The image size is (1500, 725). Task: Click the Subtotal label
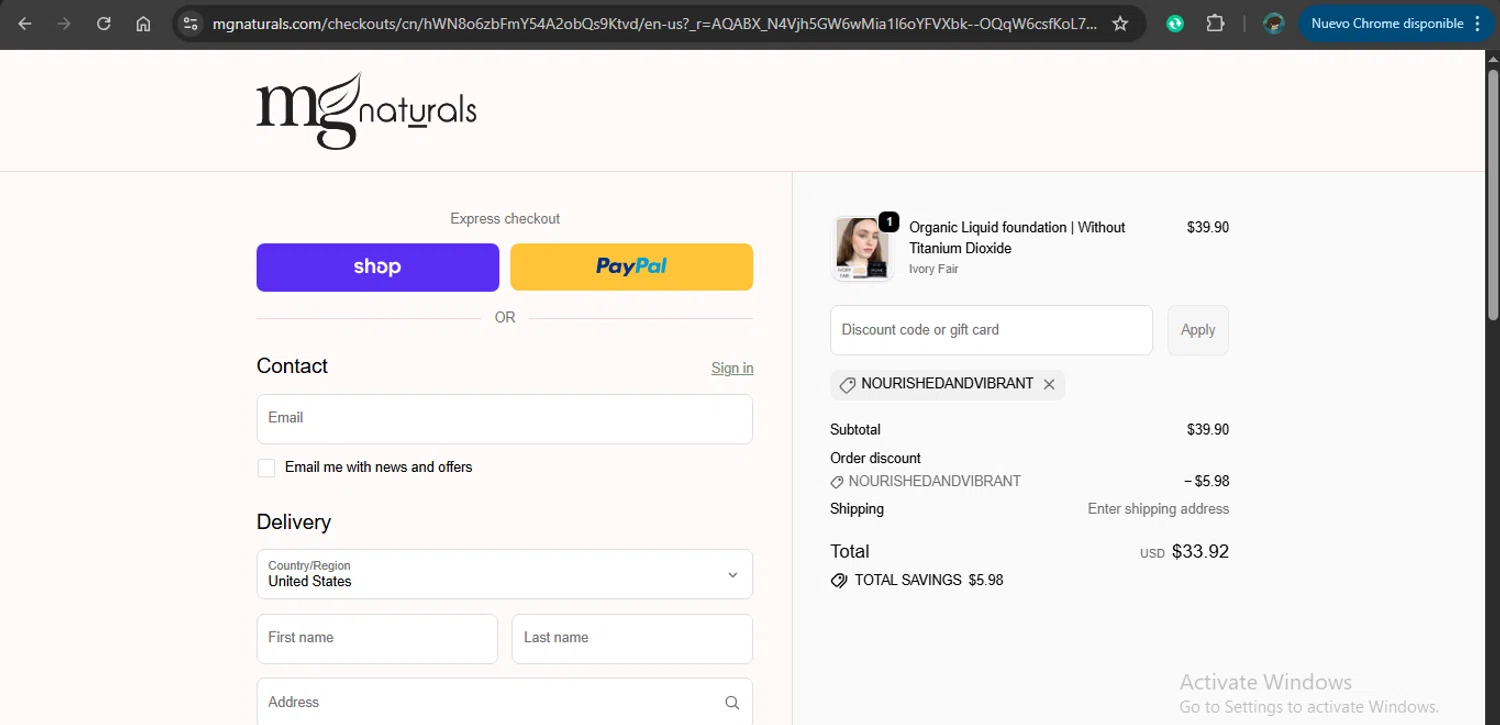pyautogui.click(x=855, y=430)
